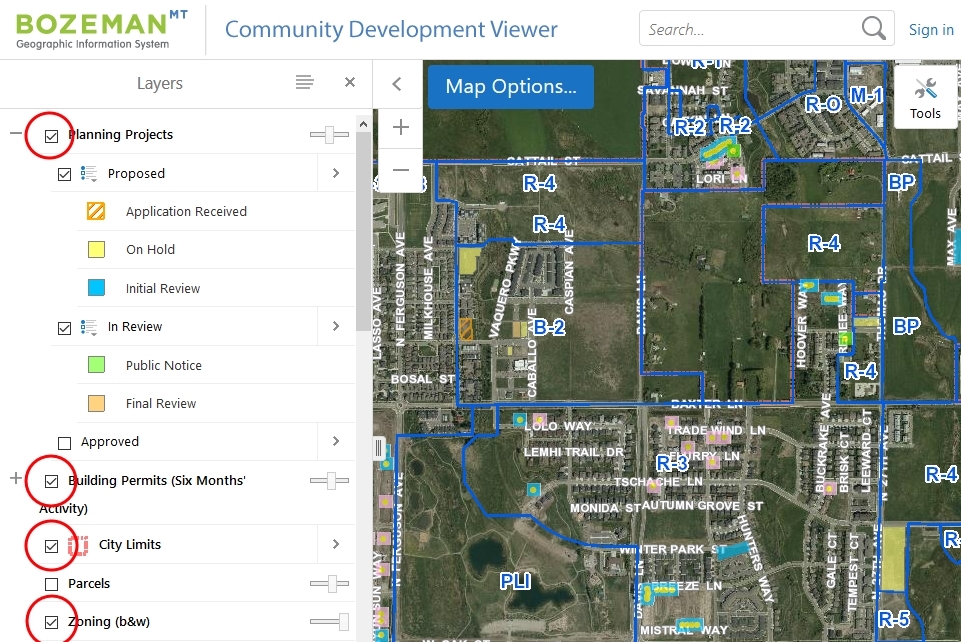Click the search magnifier icon
The width and height of the screenshot is (961, 642).
pyautogui.click(x=872, y=28)
